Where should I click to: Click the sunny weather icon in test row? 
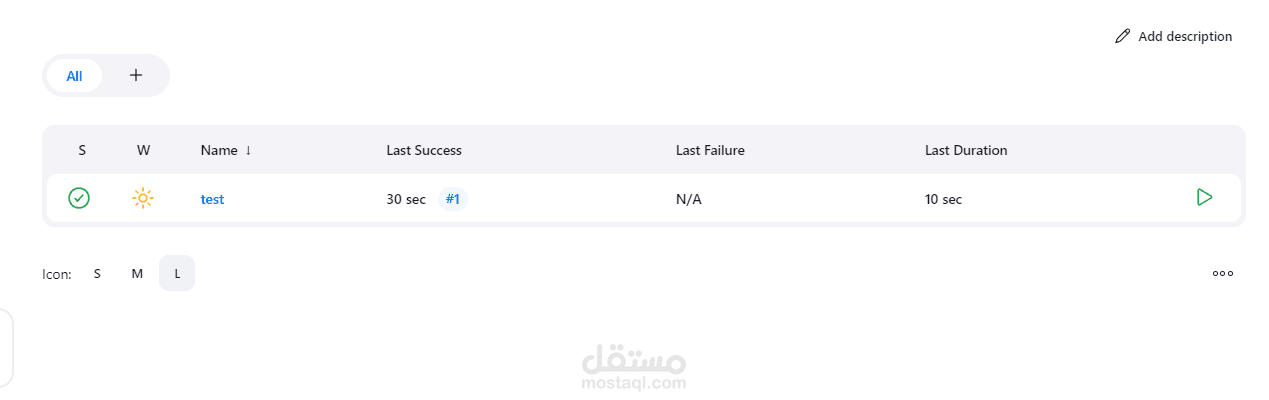pos(143,198)
